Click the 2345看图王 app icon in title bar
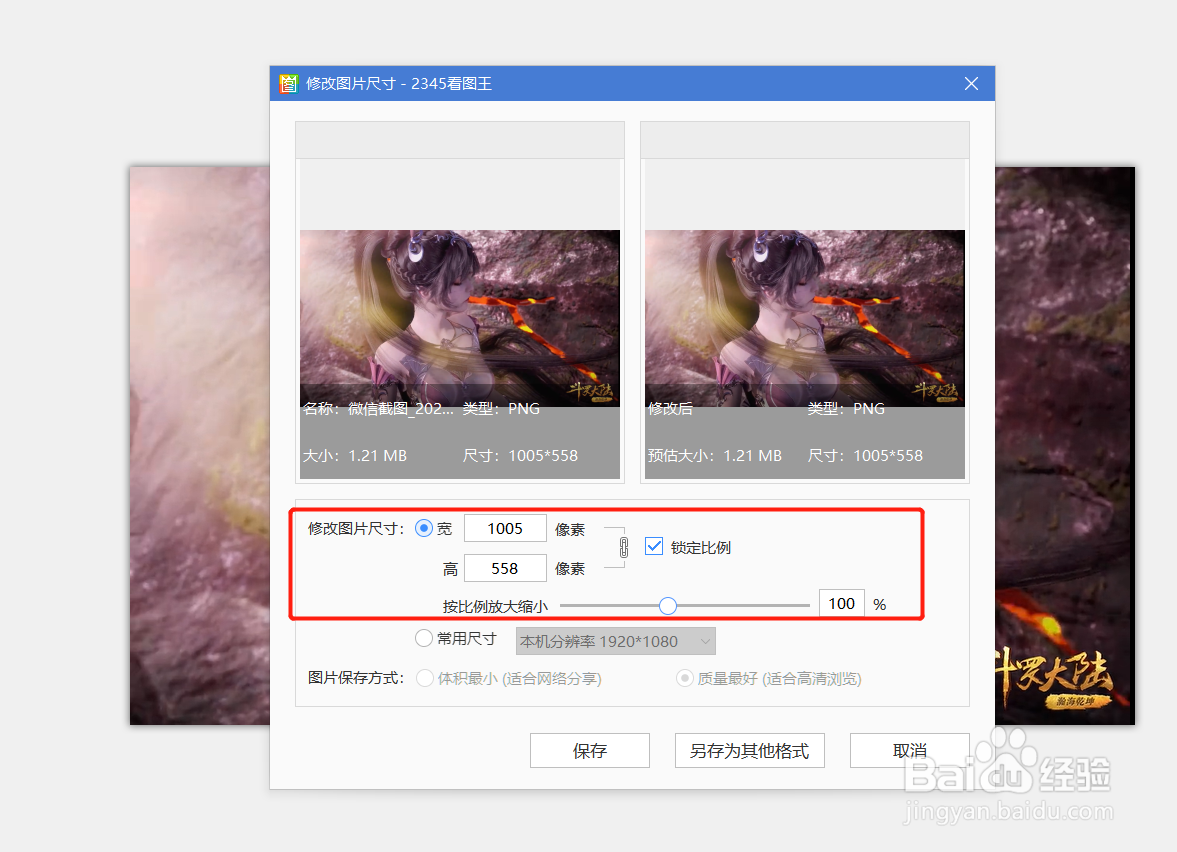This screenshot has height=852, width=1177. pos(288,83)
